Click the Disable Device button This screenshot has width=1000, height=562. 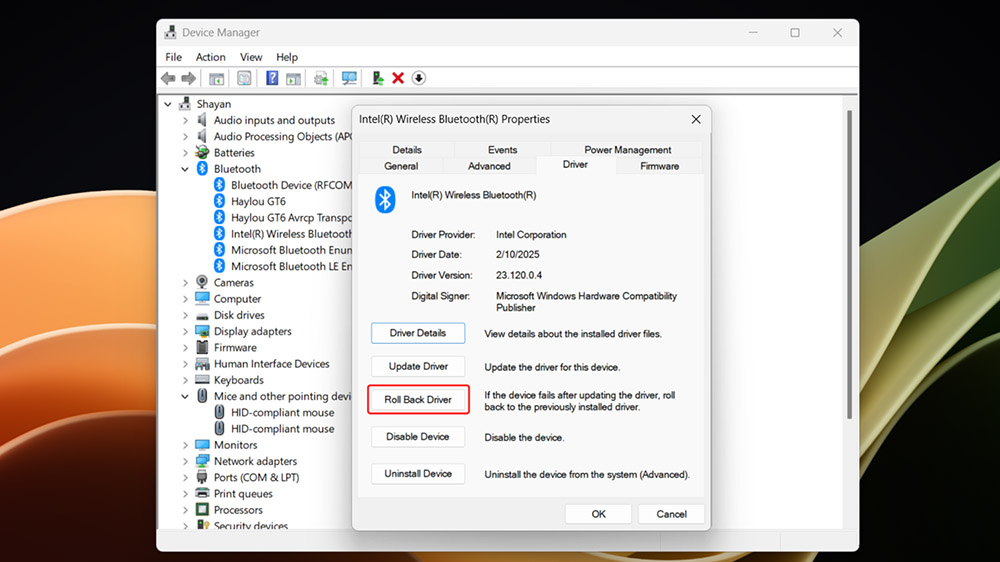[418, 436]
